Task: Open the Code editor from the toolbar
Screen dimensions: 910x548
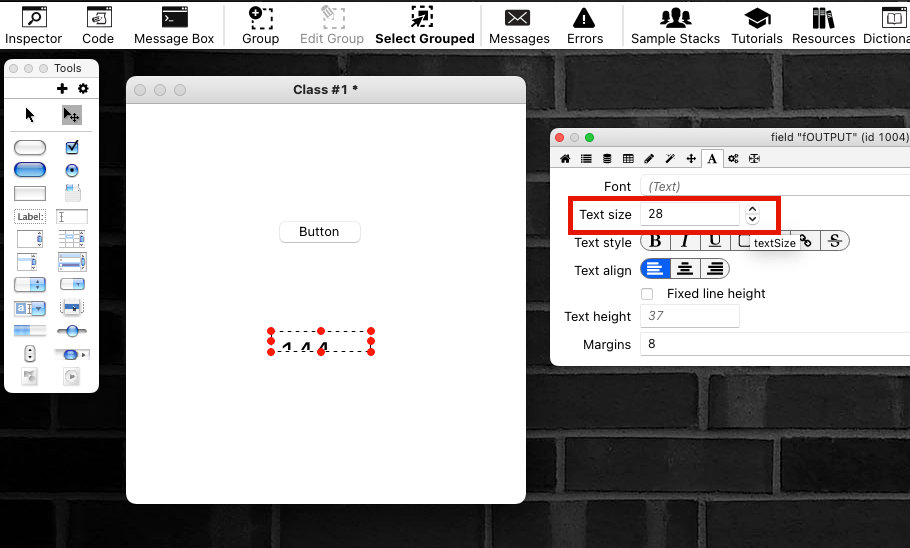Action: pyautogui.click(x=98, y=26)
